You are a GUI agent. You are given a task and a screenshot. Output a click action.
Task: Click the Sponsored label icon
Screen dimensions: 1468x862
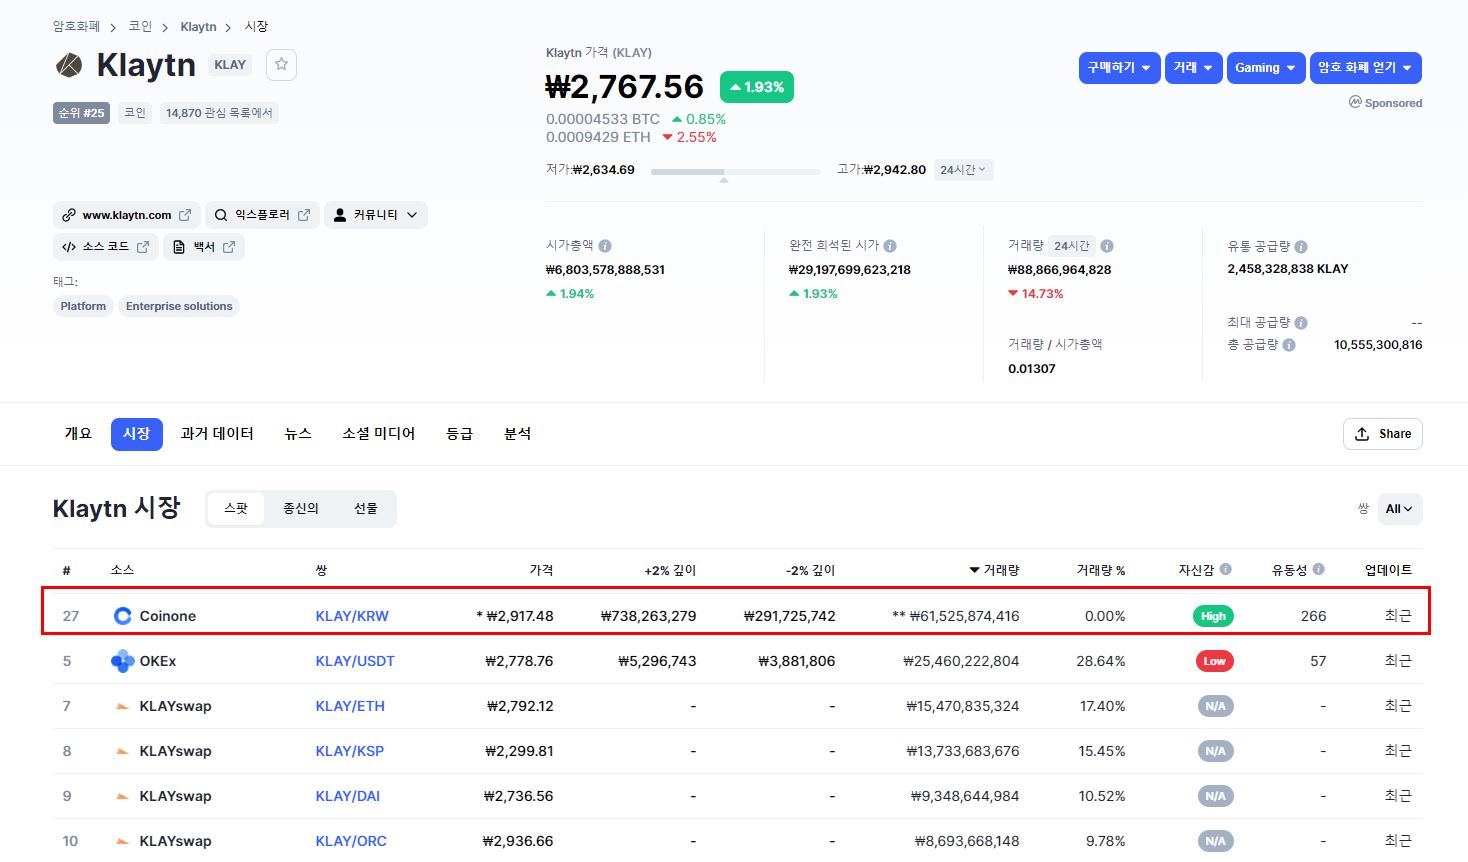1355,102
